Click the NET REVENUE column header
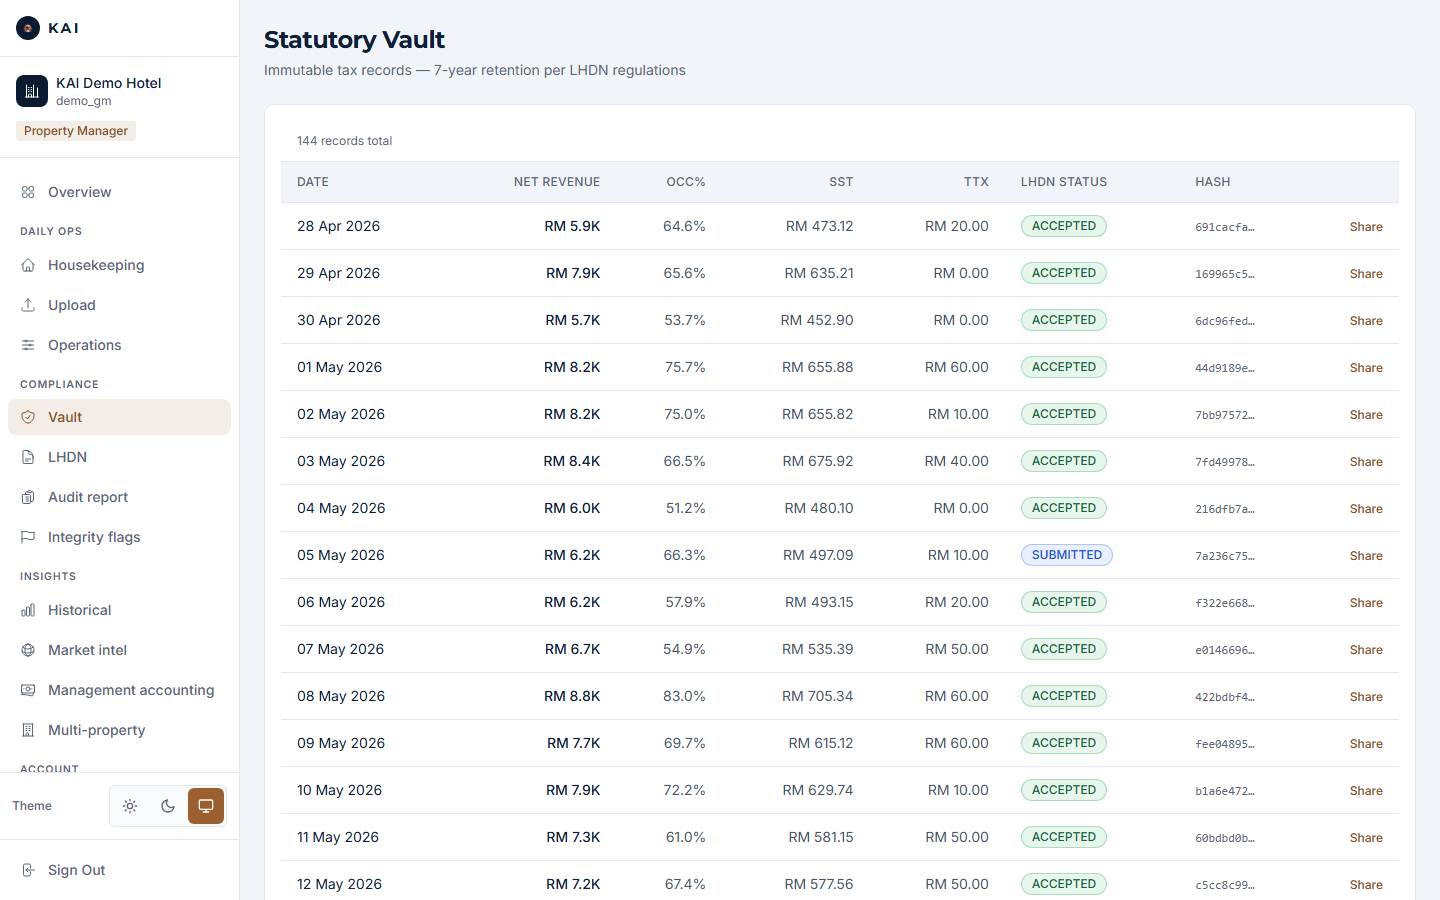The height and width of the screenshot is (900, 1440). pyautogui.click(x=557, y=182)
